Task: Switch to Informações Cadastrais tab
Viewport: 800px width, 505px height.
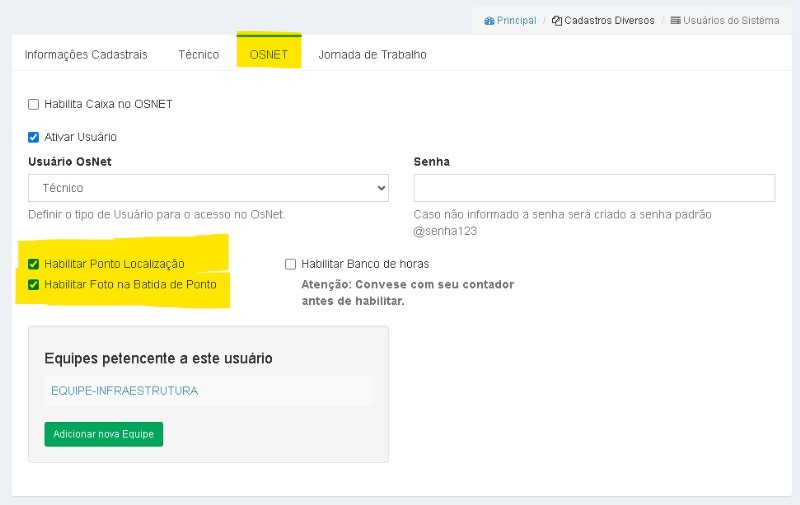Action: point(86,55)
